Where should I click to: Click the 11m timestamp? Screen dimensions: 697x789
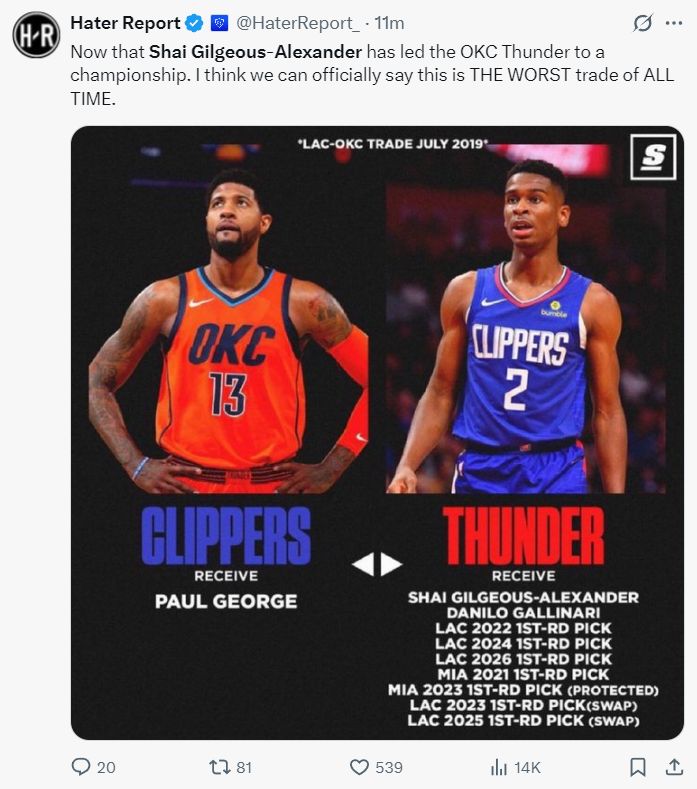[x=389, y=23]
